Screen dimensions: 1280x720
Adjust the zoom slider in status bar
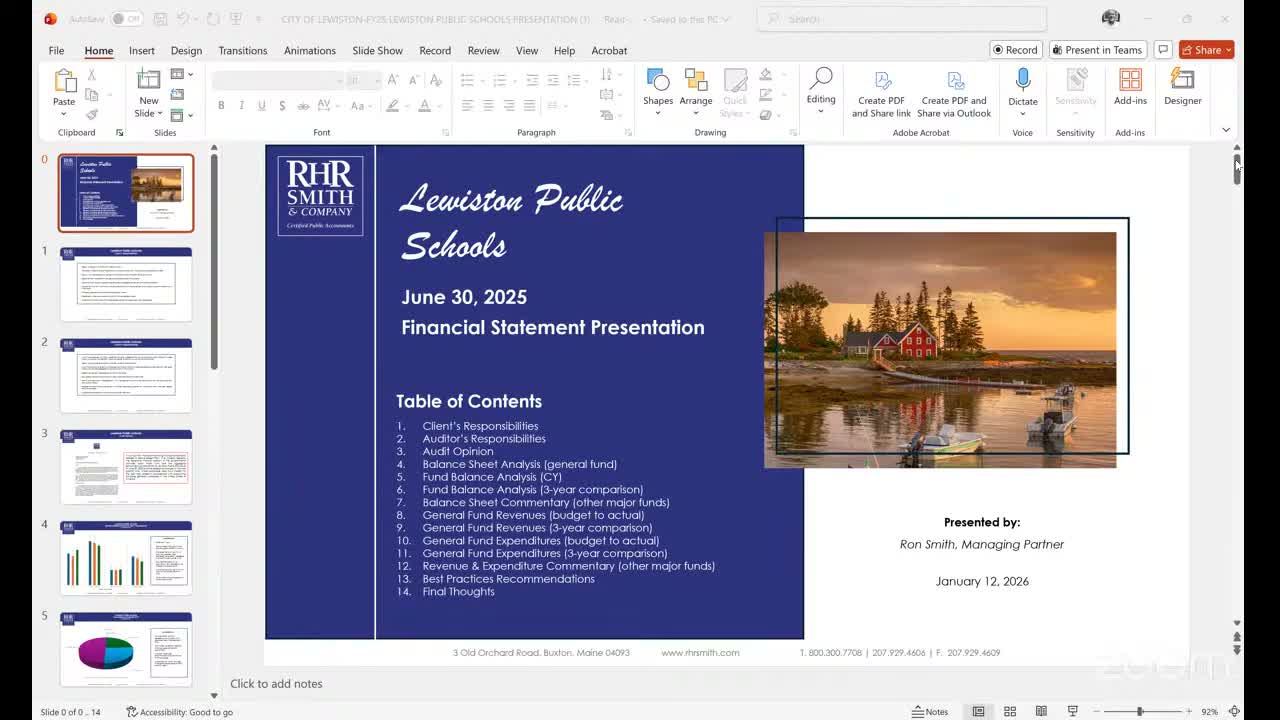coord(1139,711)
